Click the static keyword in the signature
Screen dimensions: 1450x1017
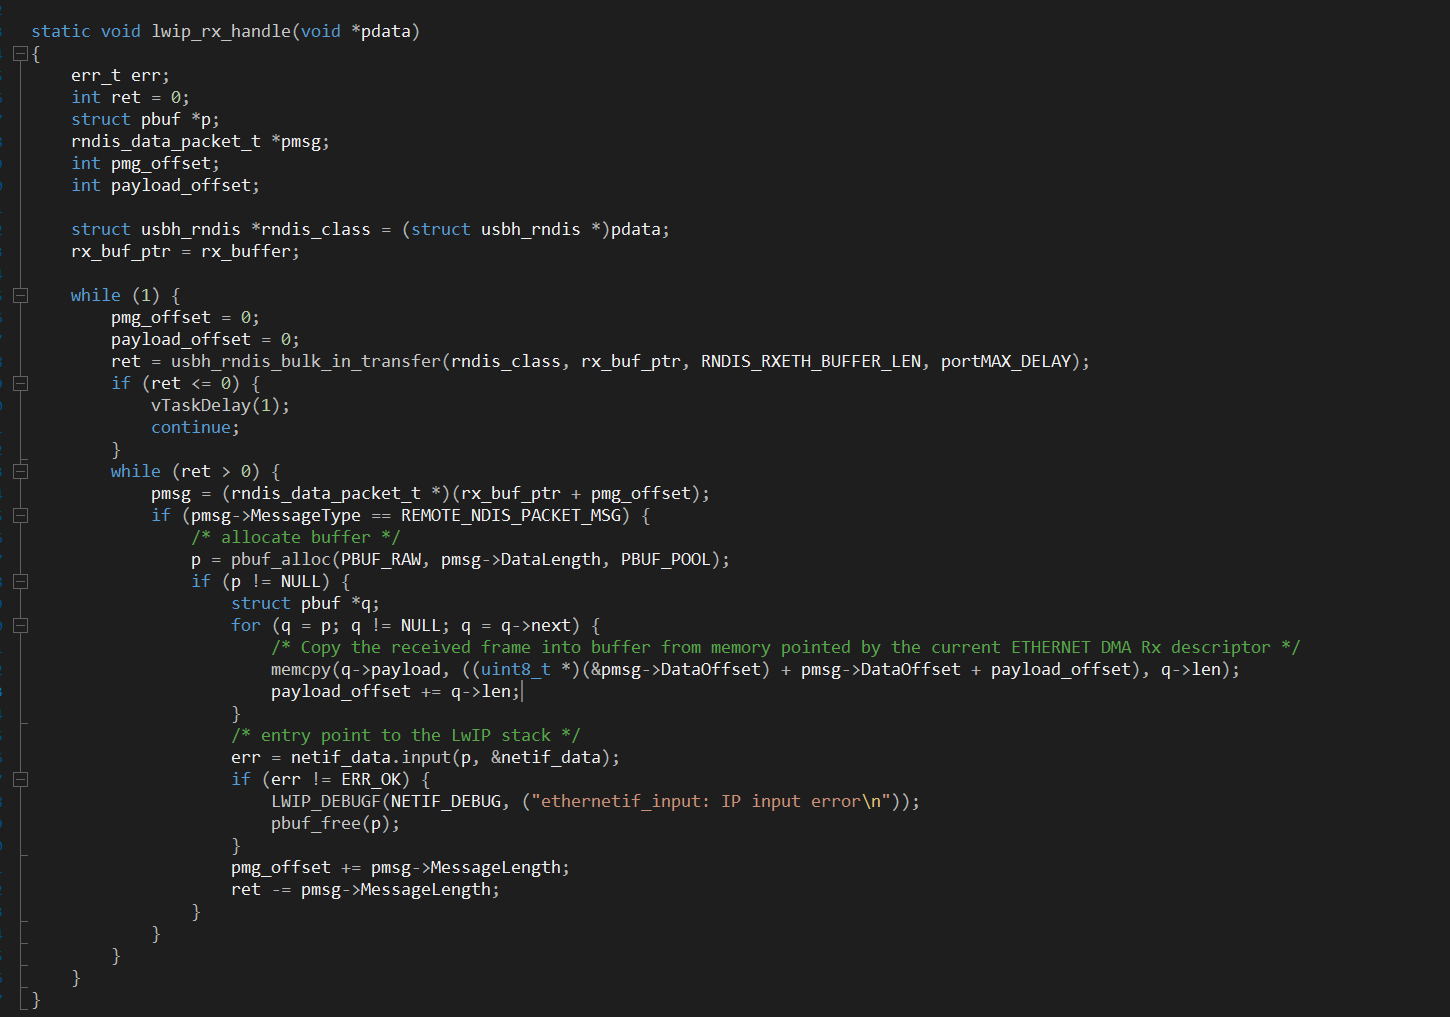coord(61,31)
